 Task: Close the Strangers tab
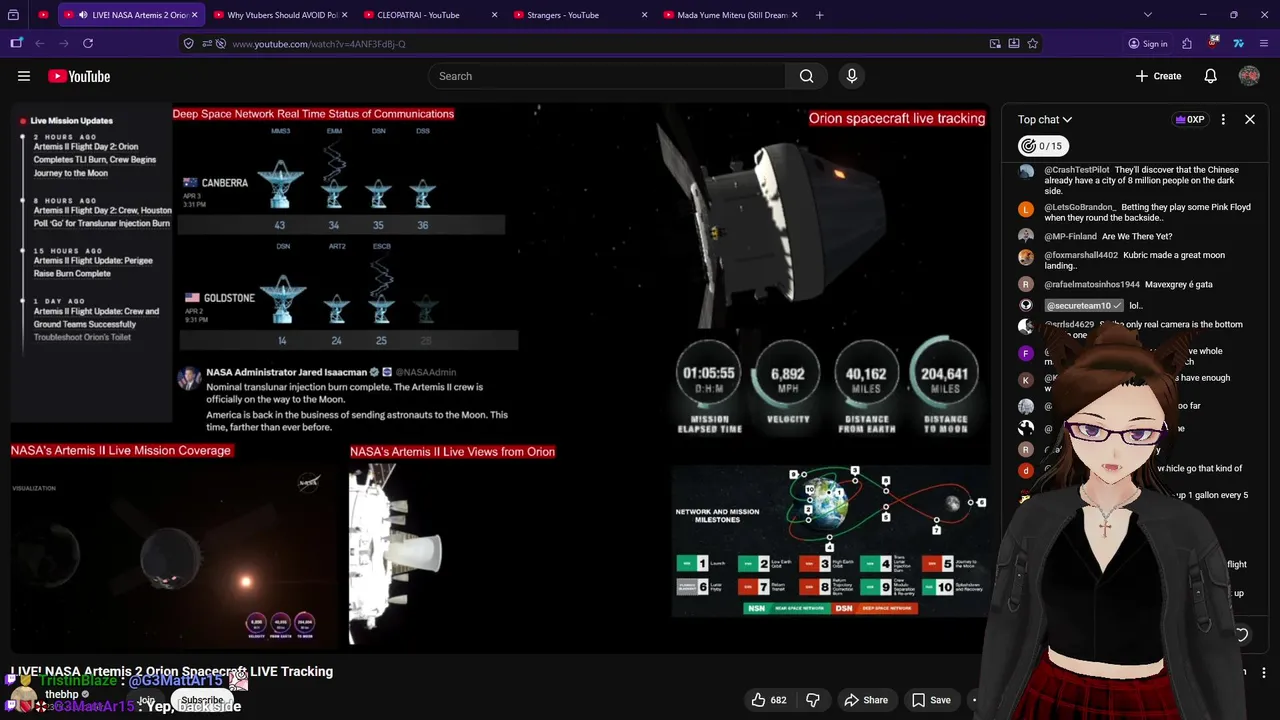click(644, 15)
